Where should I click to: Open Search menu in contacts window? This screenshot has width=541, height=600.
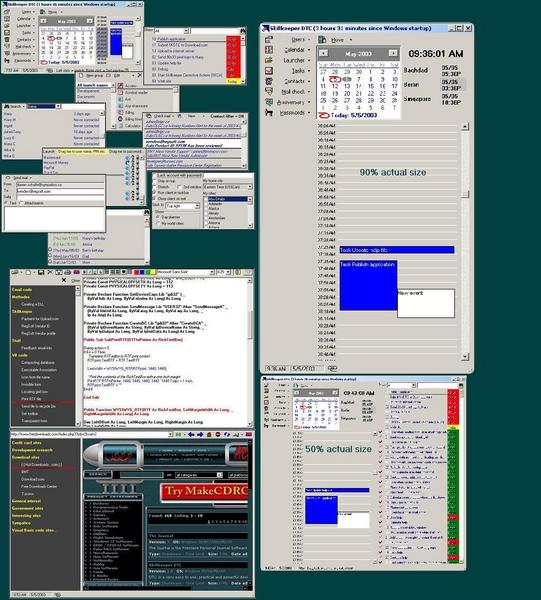point(15,106)
